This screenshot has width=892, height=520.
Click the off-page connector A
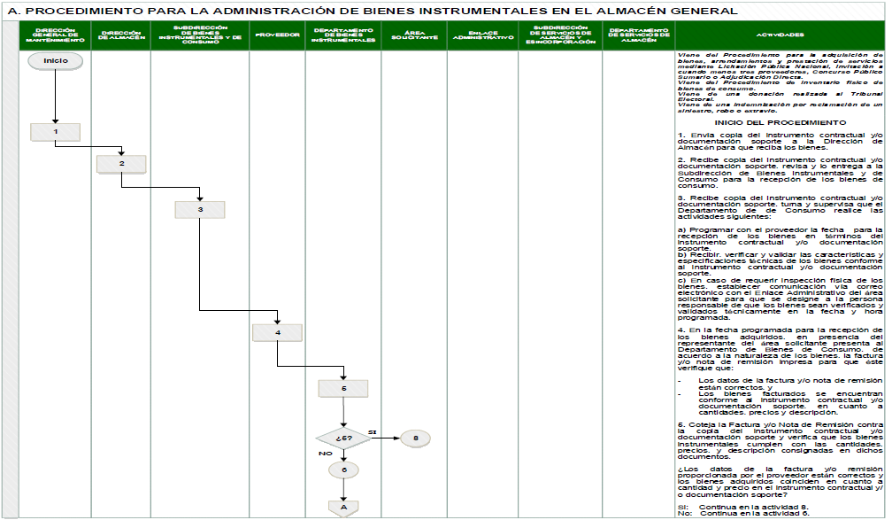tap(343, 506)
